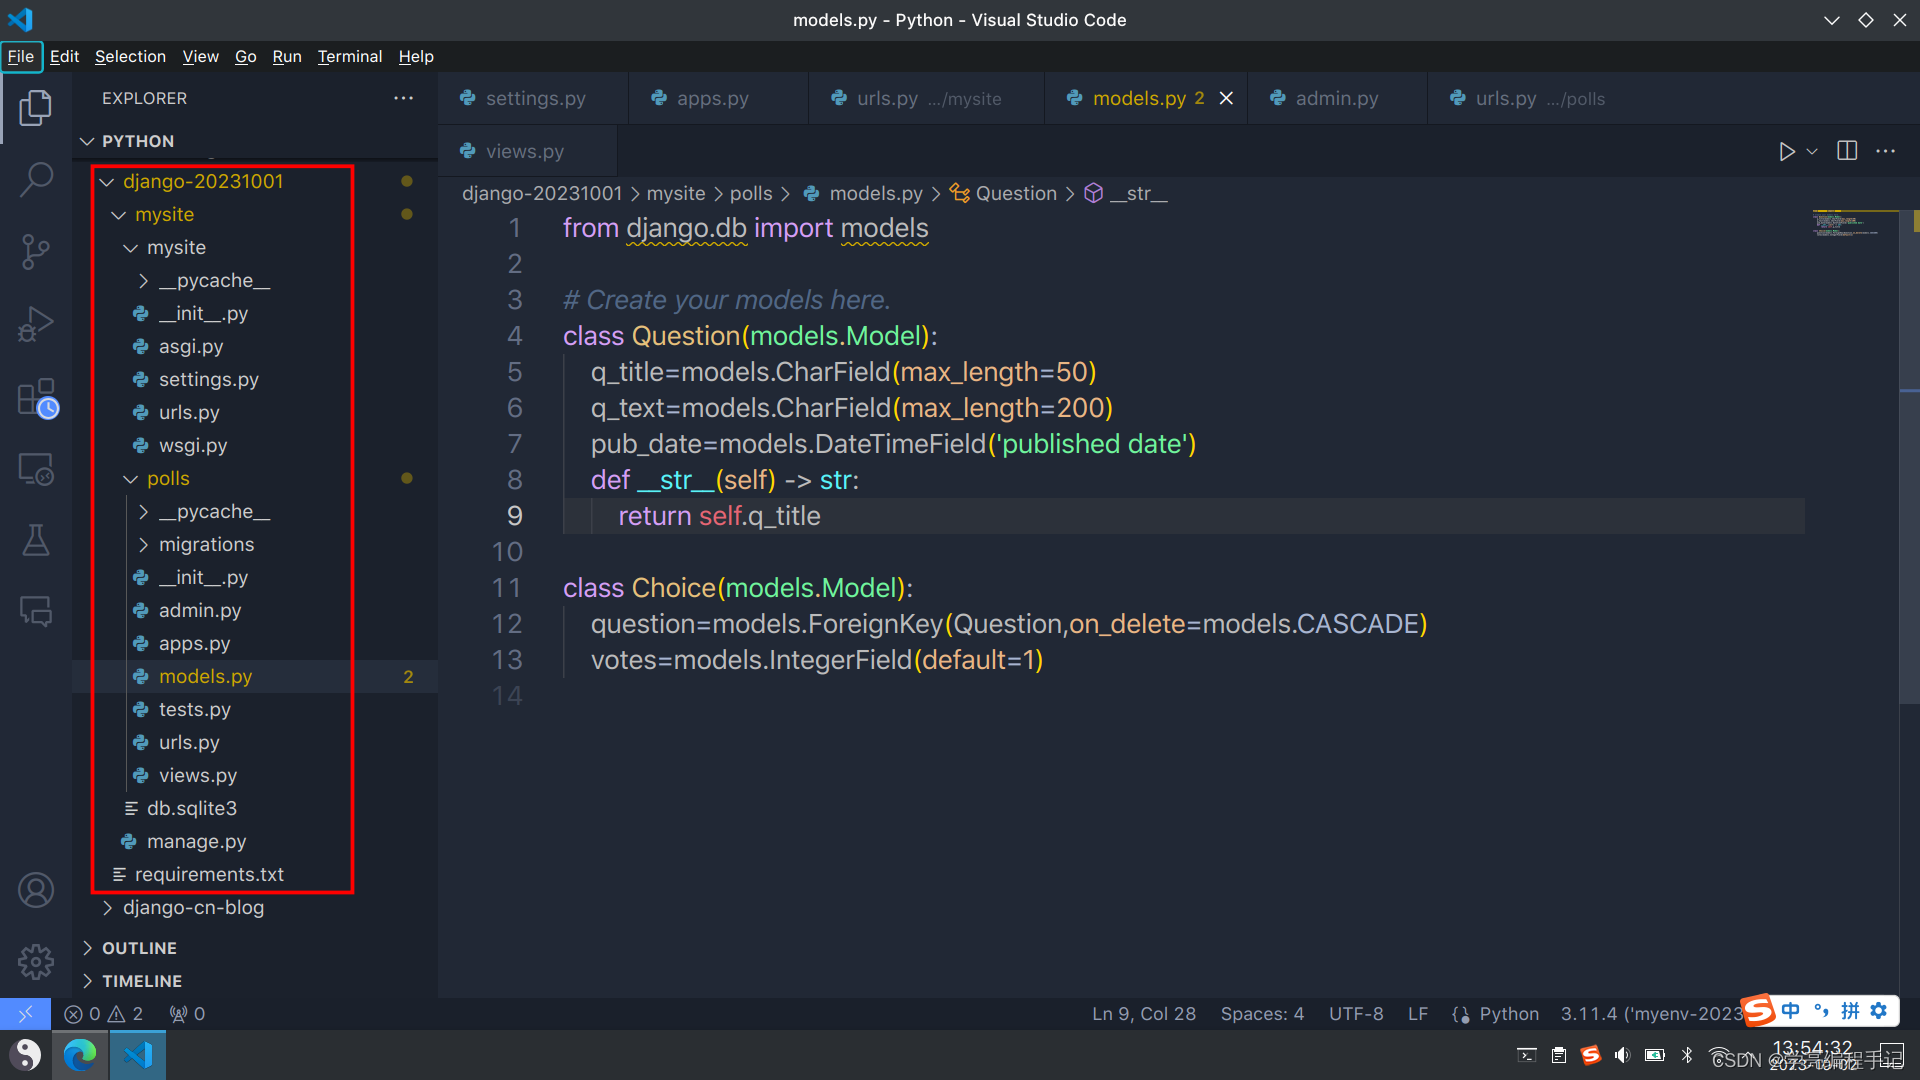Open the File menu

[x=21, y=56]
